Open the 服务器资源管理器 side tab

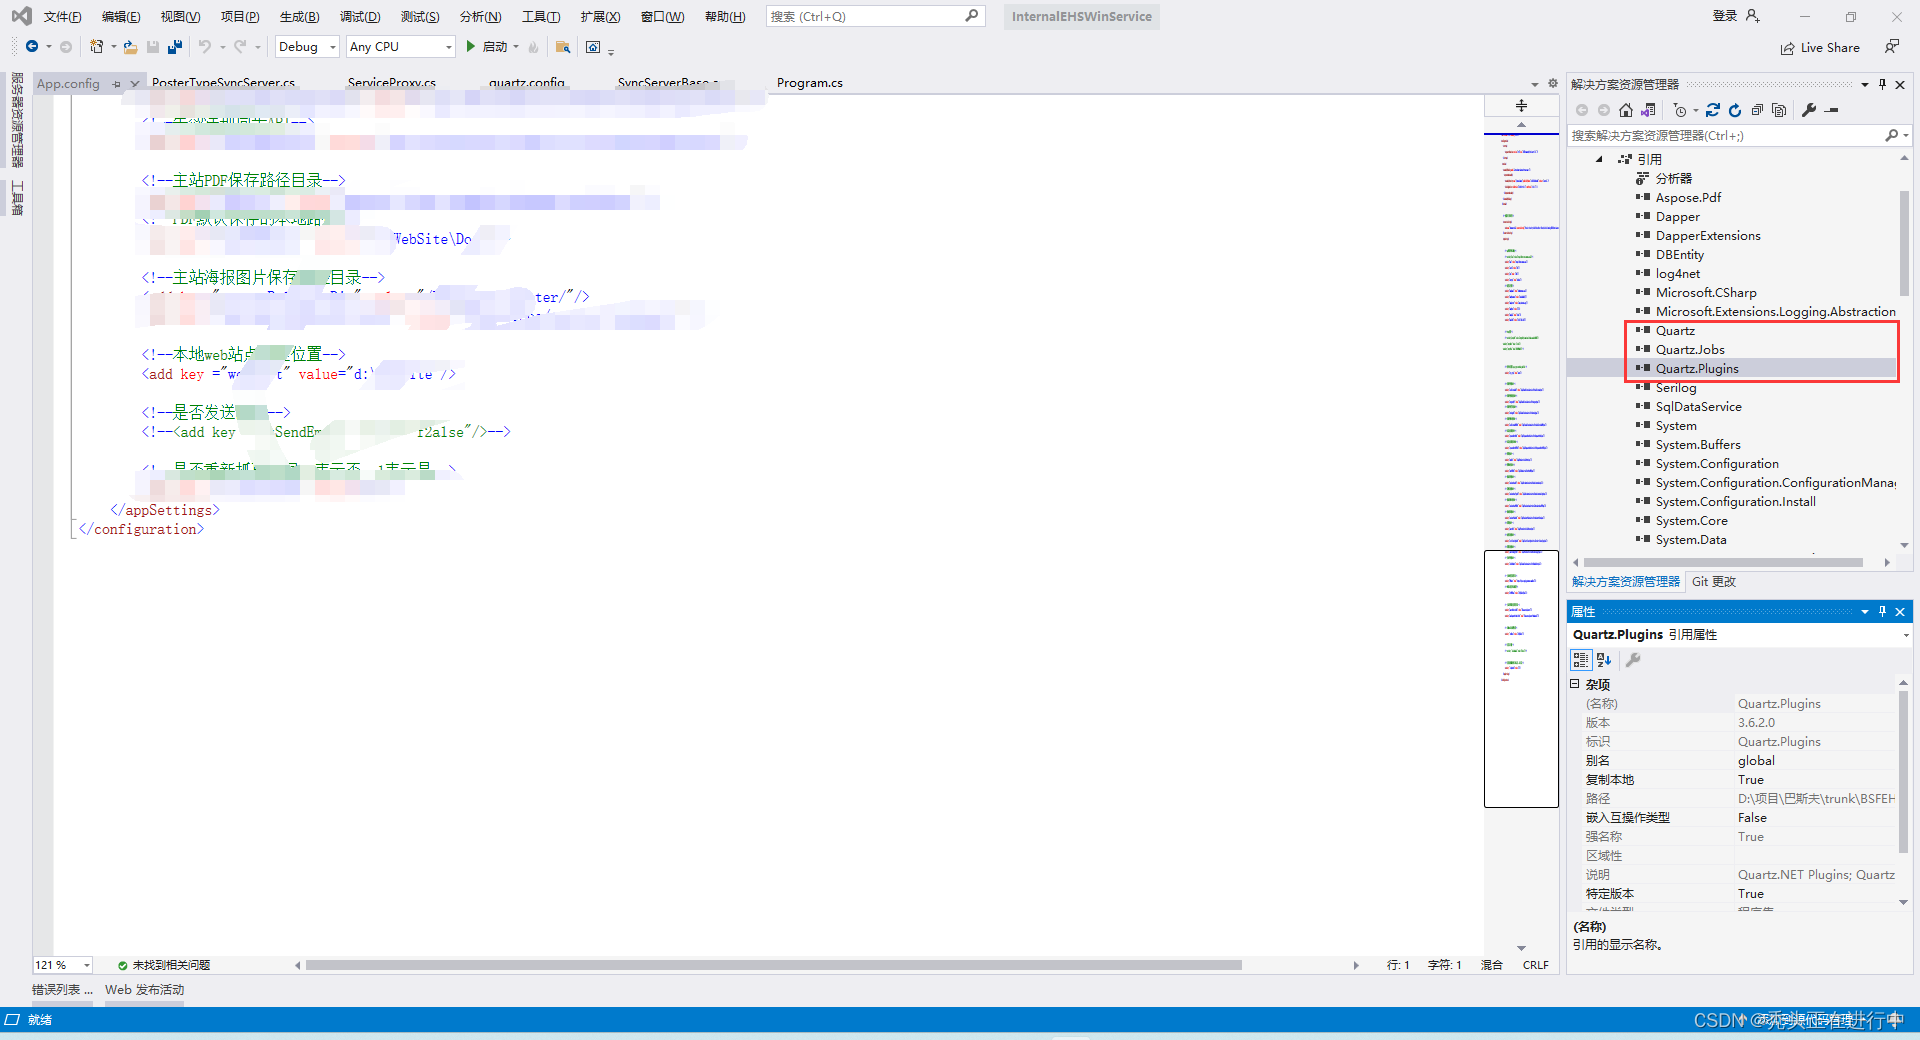click(17, 120)
